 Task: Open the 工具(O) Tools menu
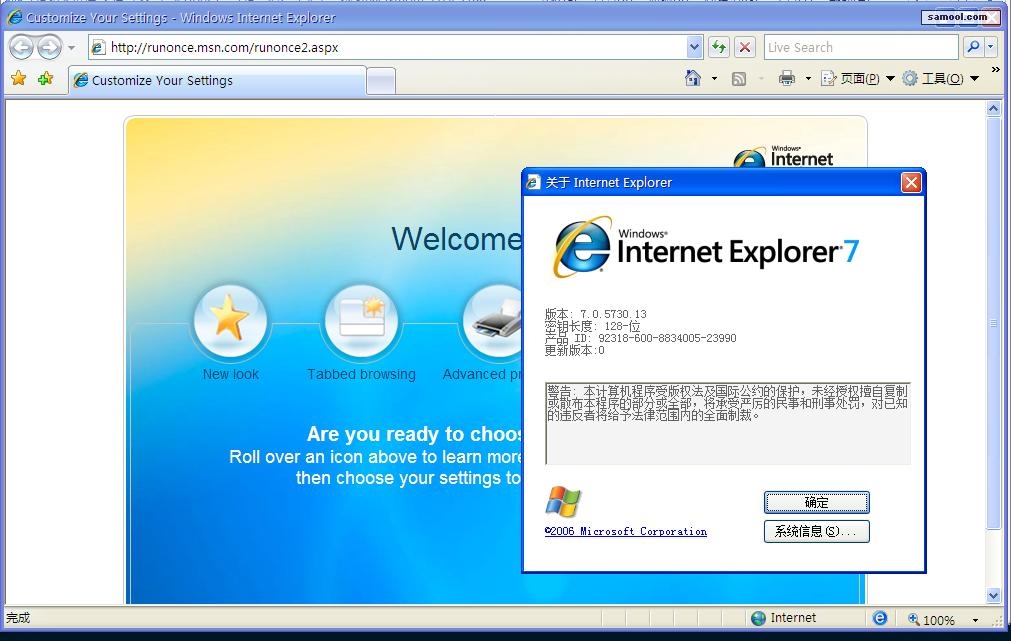point(940,79)
